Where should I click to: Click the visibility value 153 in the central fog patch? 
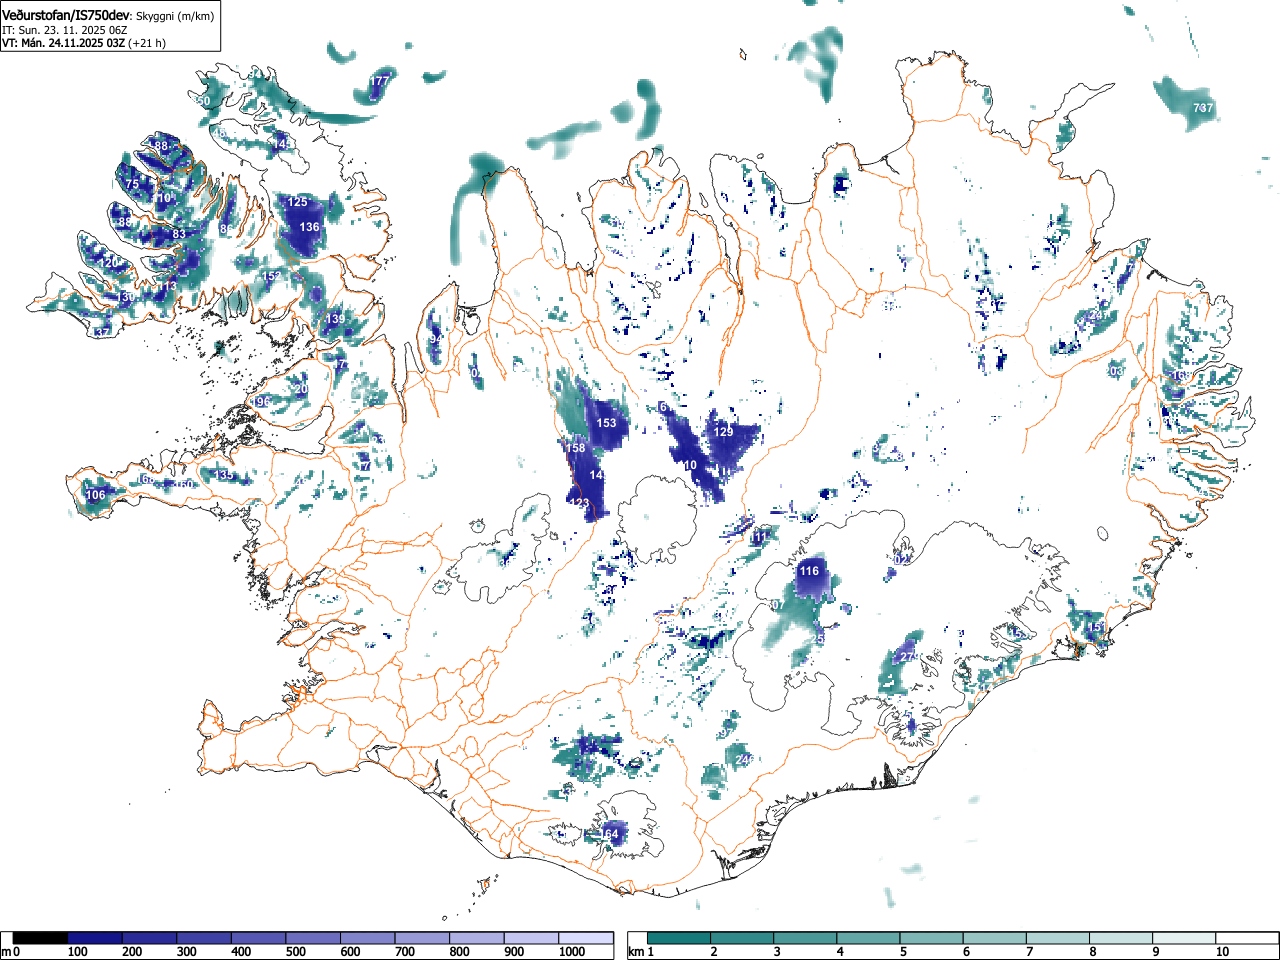coord(607,423)
